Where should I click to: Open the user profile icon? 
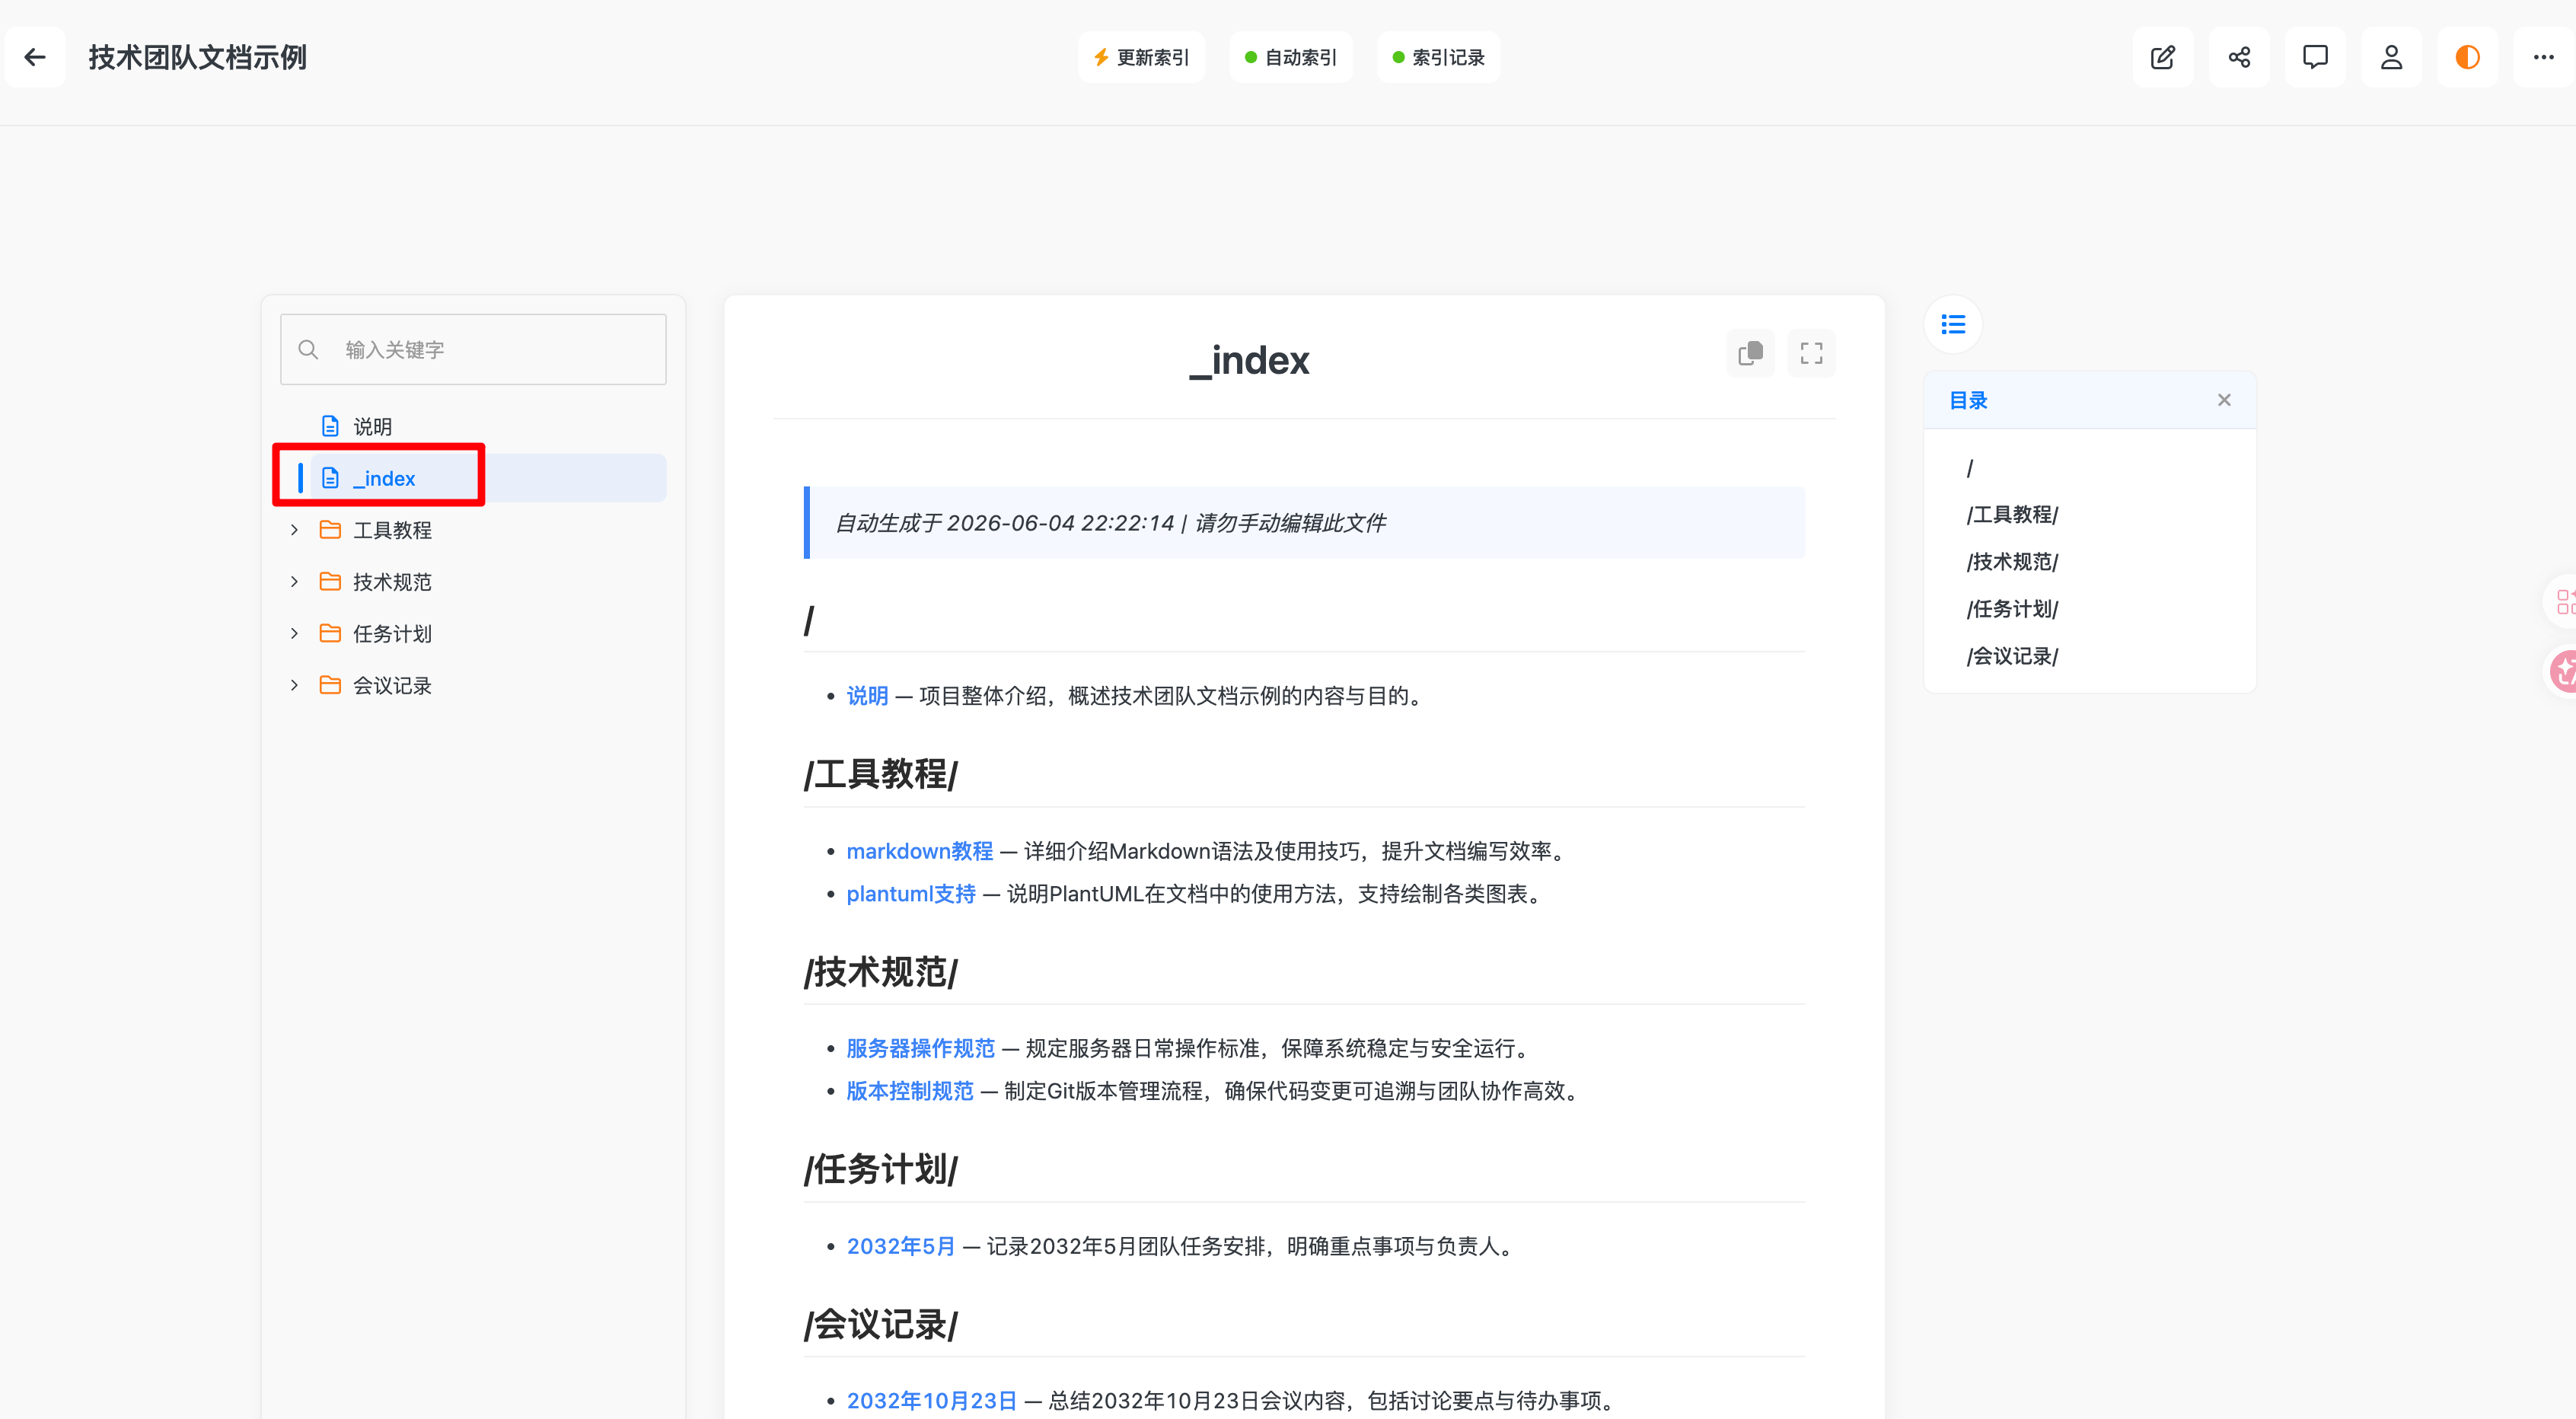[x=2391, y=57]
